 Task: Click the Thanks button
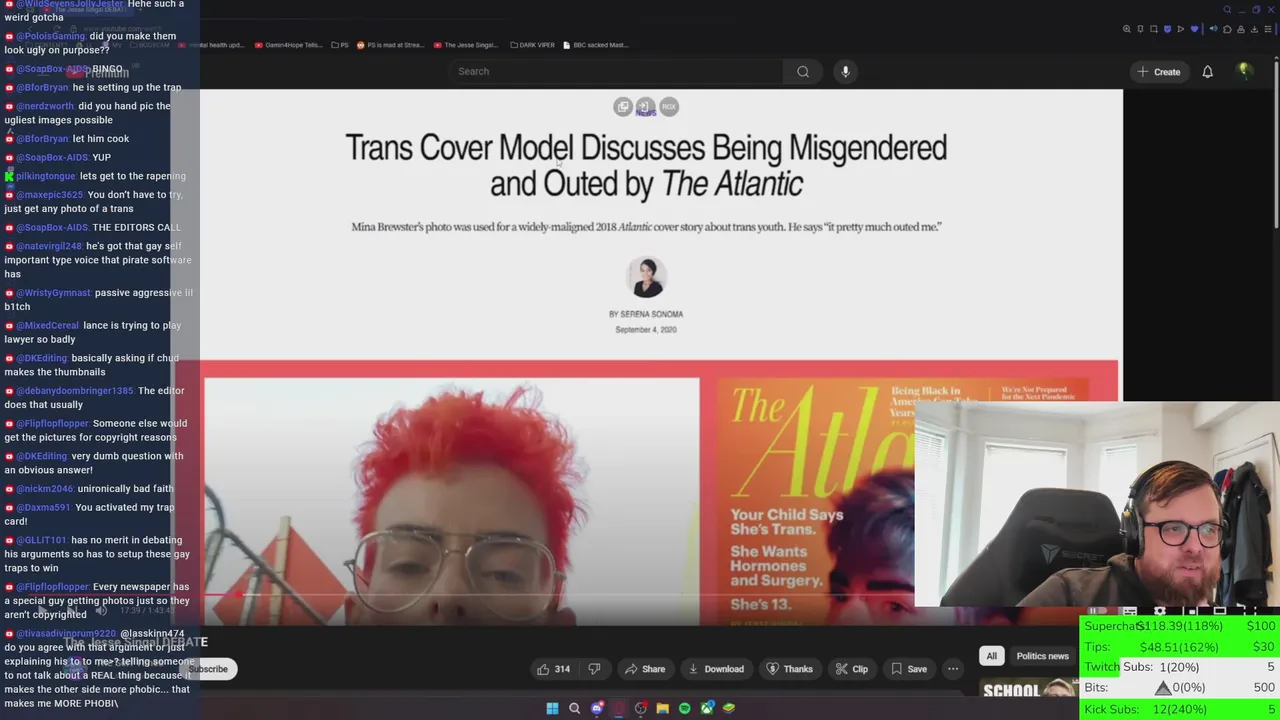pos(789,669)
